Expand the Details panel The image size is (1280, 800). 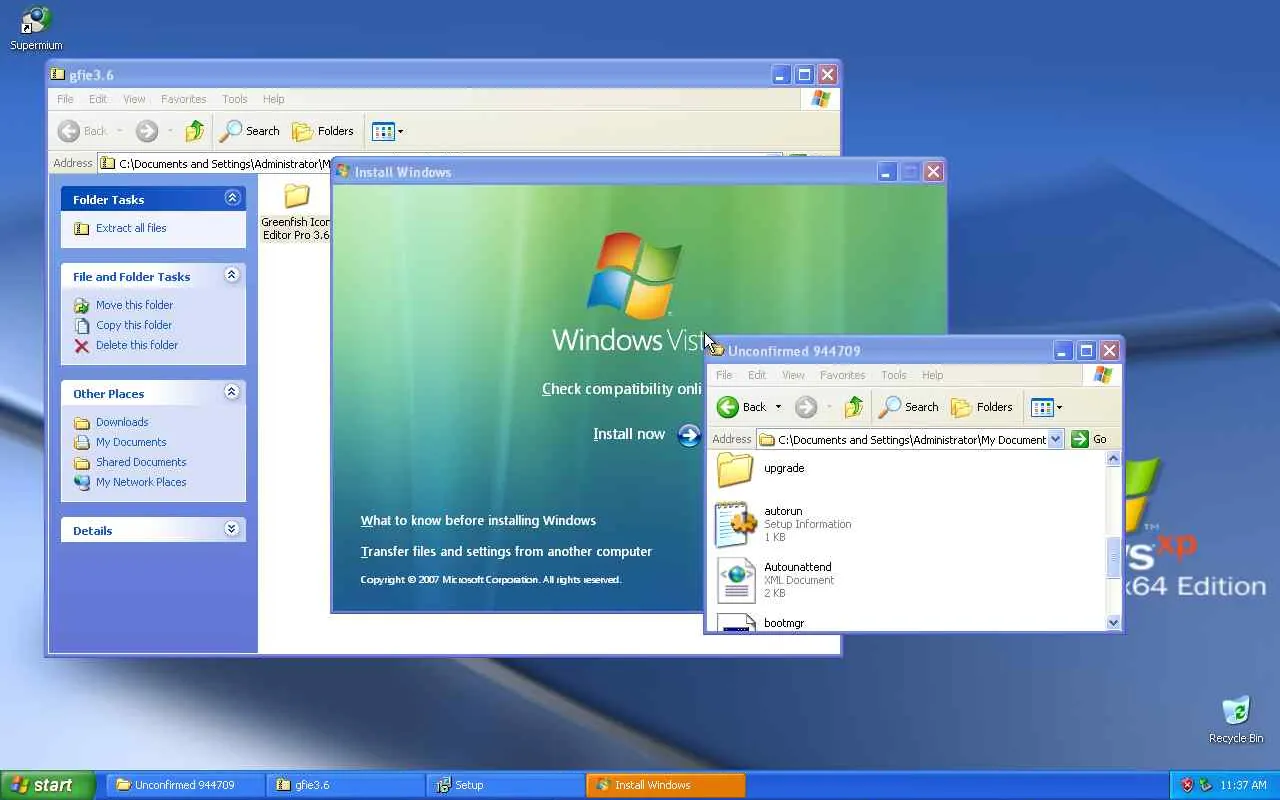click(232, 529)
